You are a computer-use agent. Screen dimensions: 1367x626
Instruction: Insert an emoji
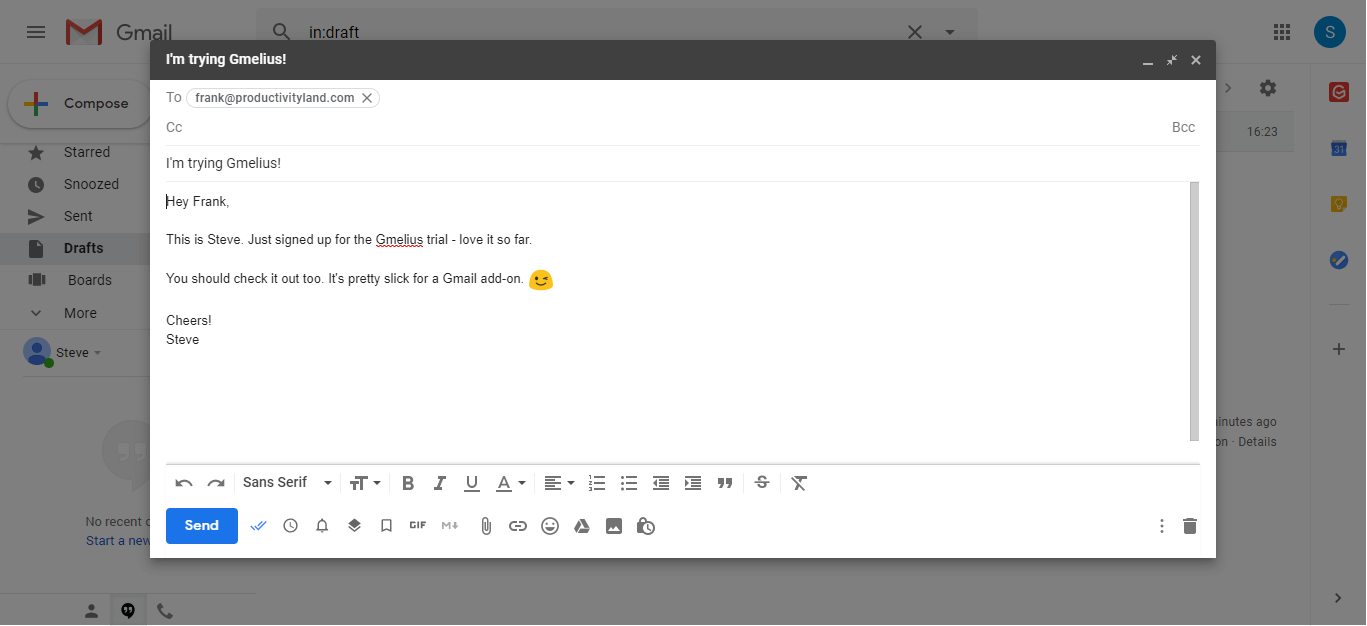tap(550, 526)
